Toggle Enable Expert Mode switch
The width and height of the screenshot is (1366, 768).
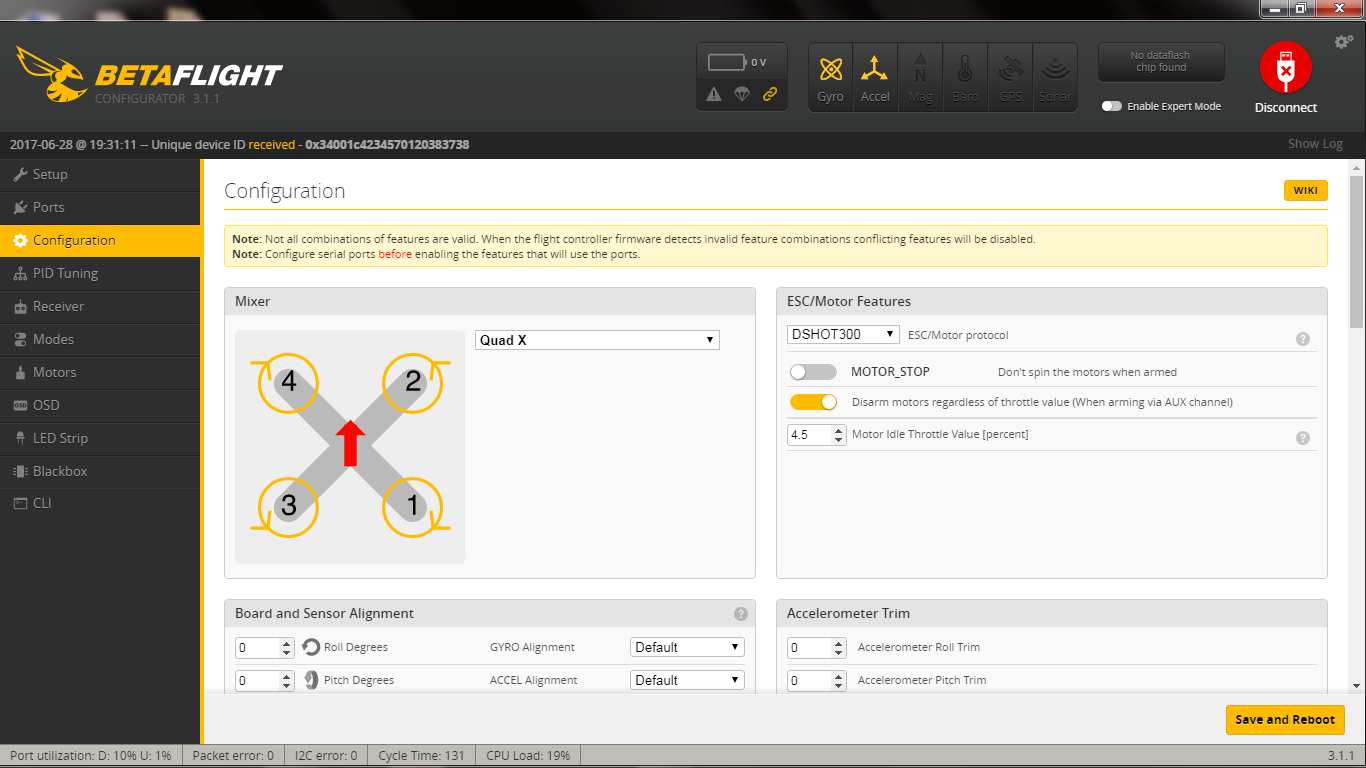coord(1112,106)
